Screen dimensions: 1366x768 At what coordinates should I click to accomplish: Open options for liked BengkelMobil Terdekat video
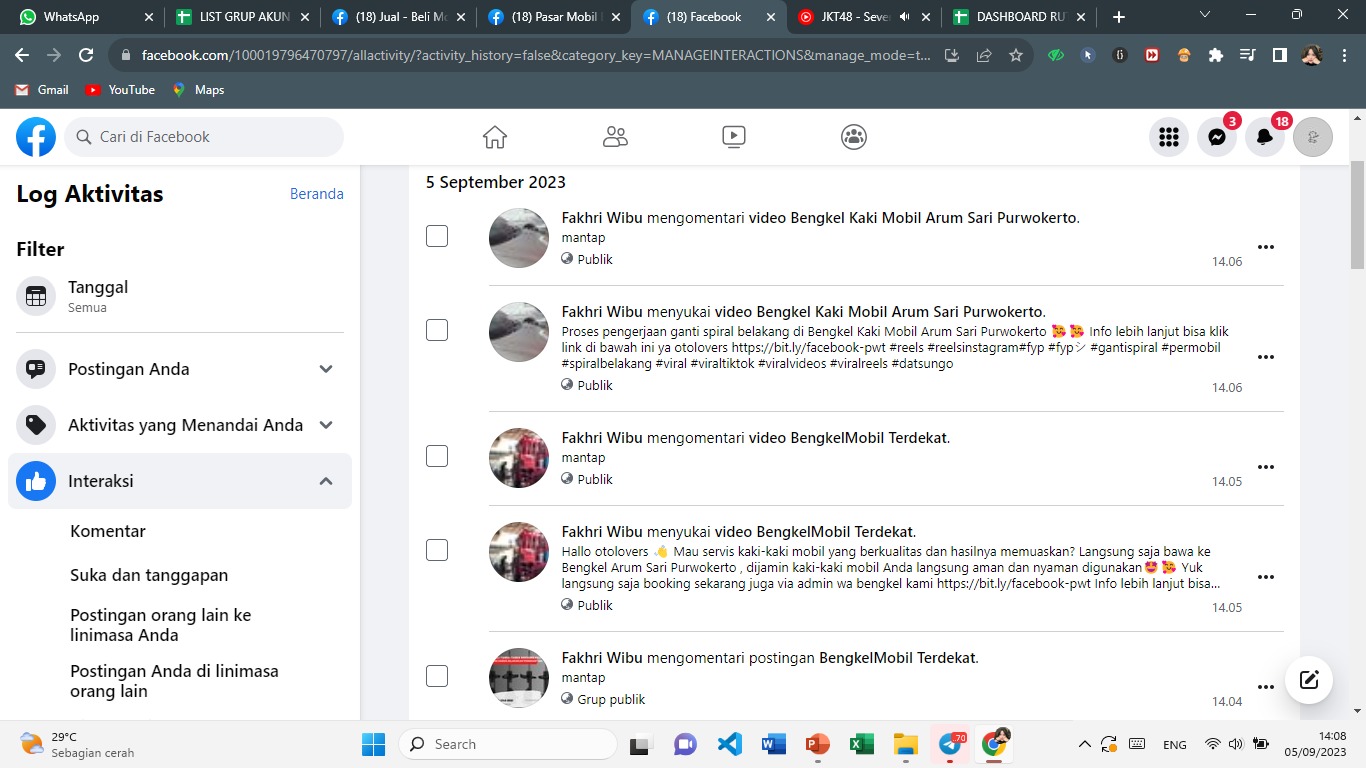click(x=1266, y=577)
